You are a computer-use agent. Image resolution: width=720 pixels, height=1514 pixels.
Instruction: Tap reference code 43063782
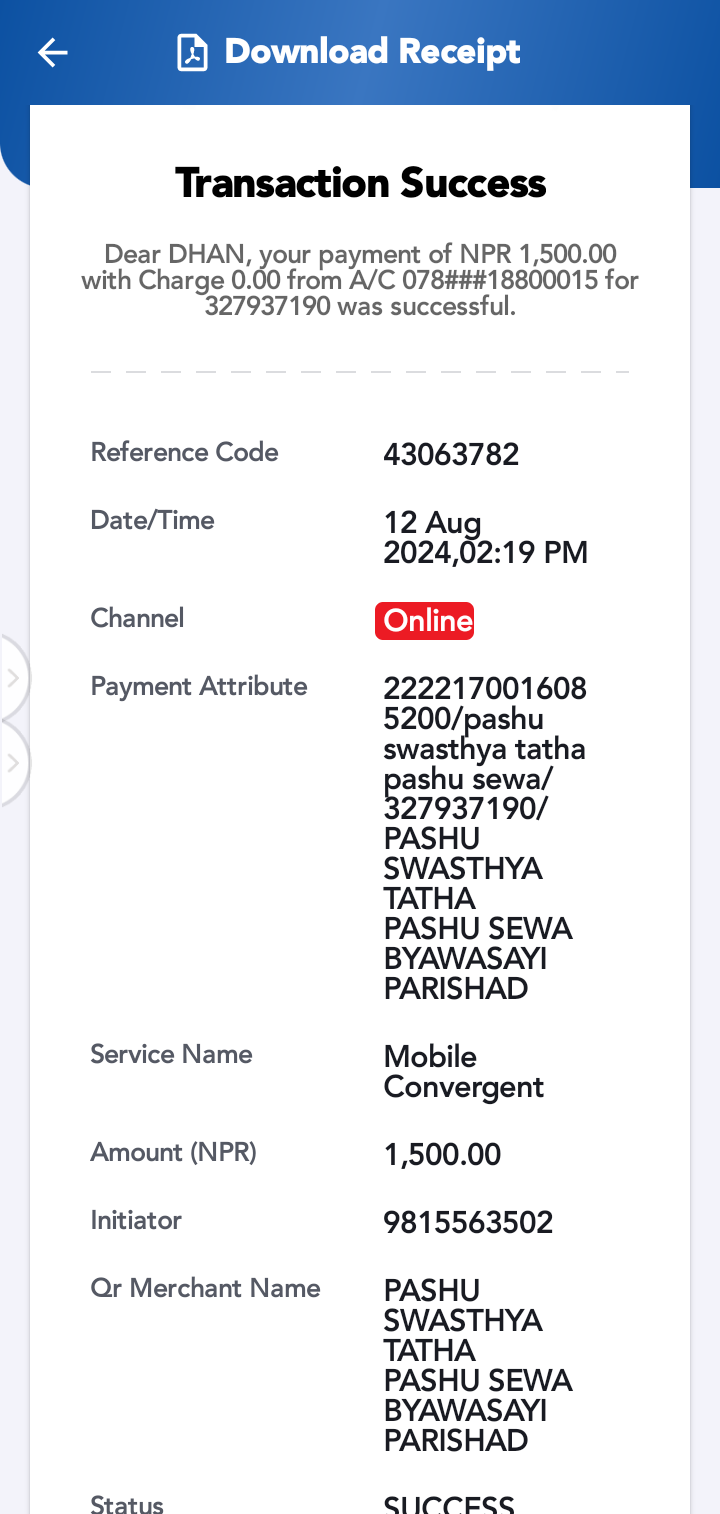[x=451, y=455]
